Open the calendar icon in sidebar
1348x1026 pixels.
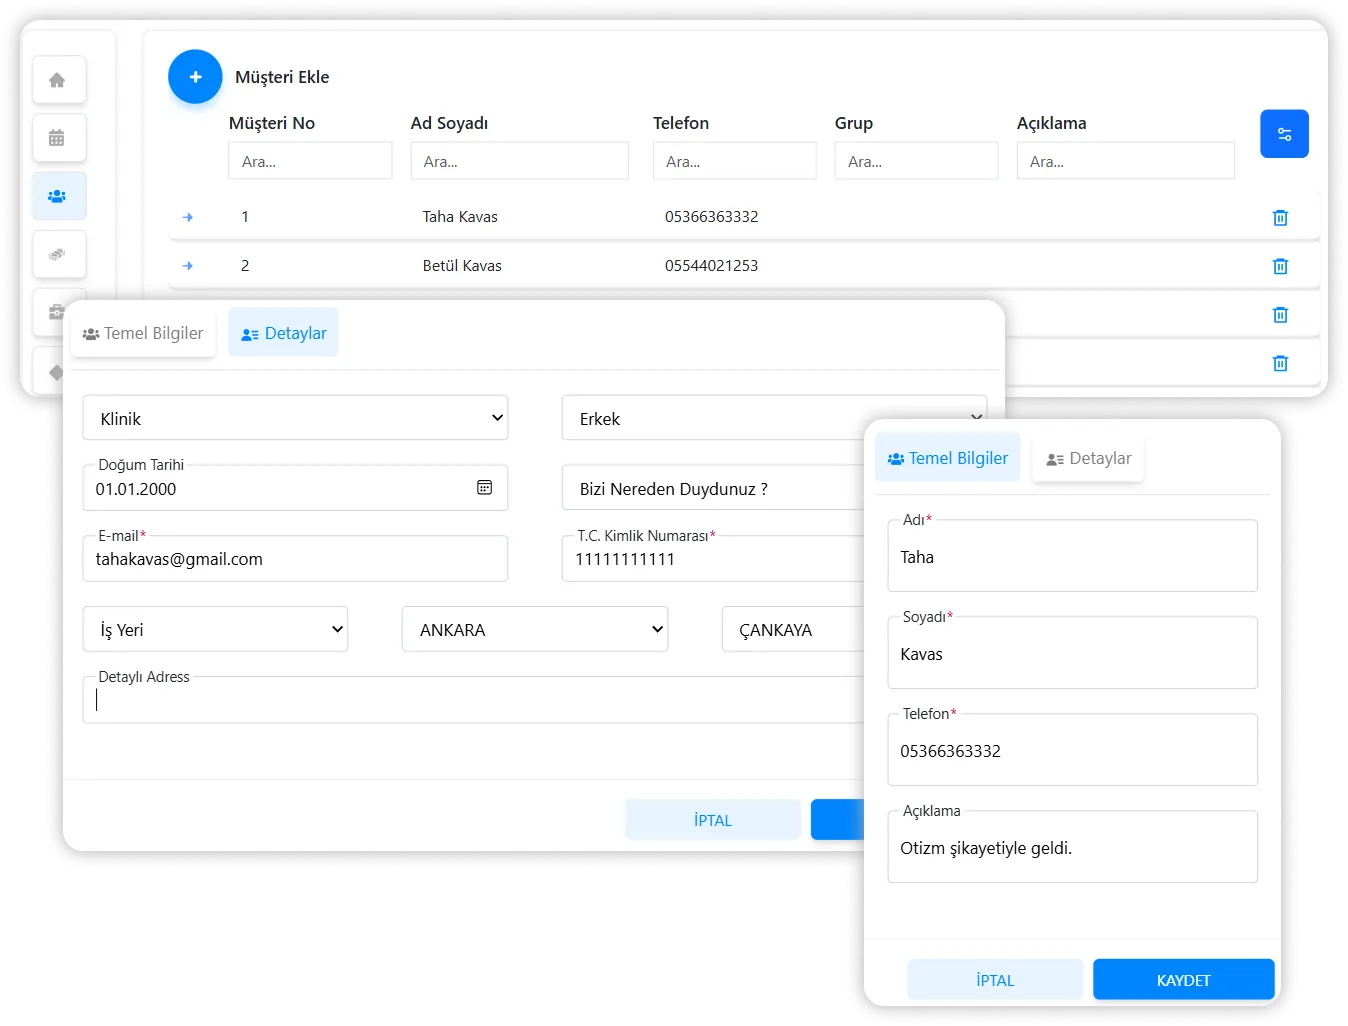click(58, 138)
